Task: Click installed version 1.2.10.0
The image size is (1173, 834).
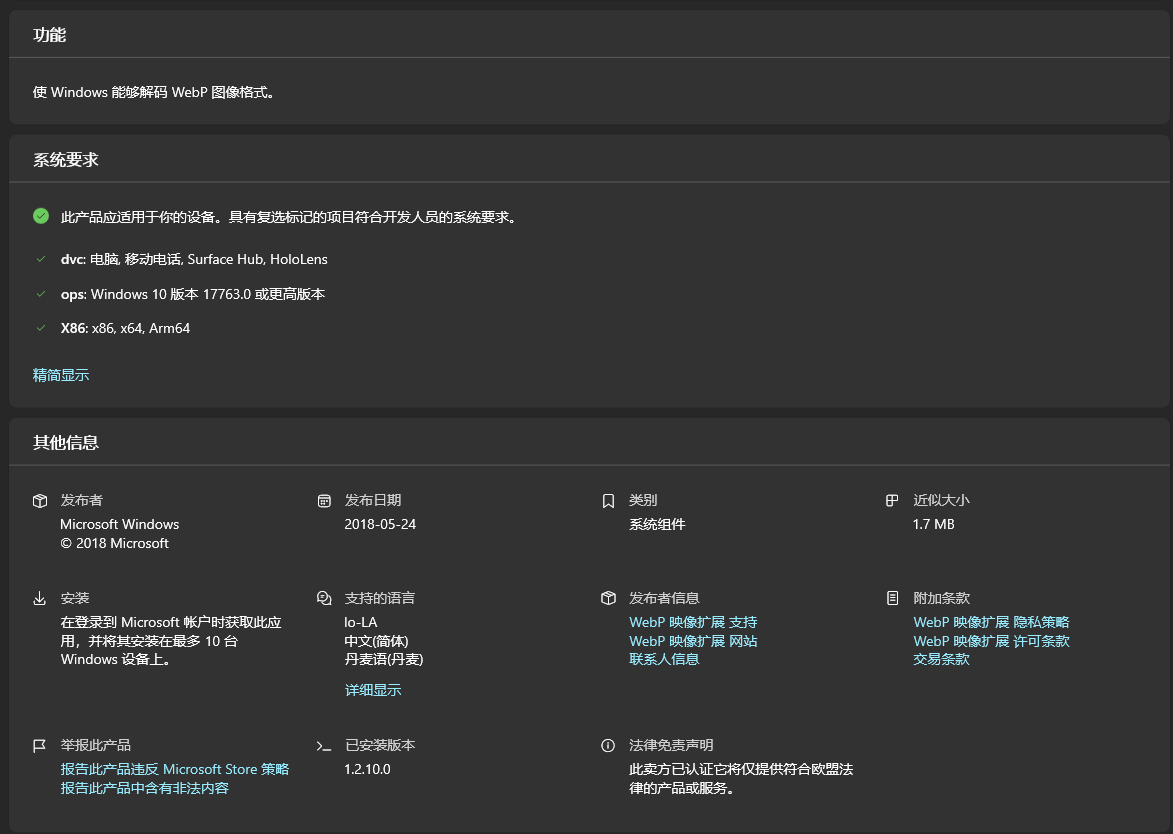Action: coord(367,769)
